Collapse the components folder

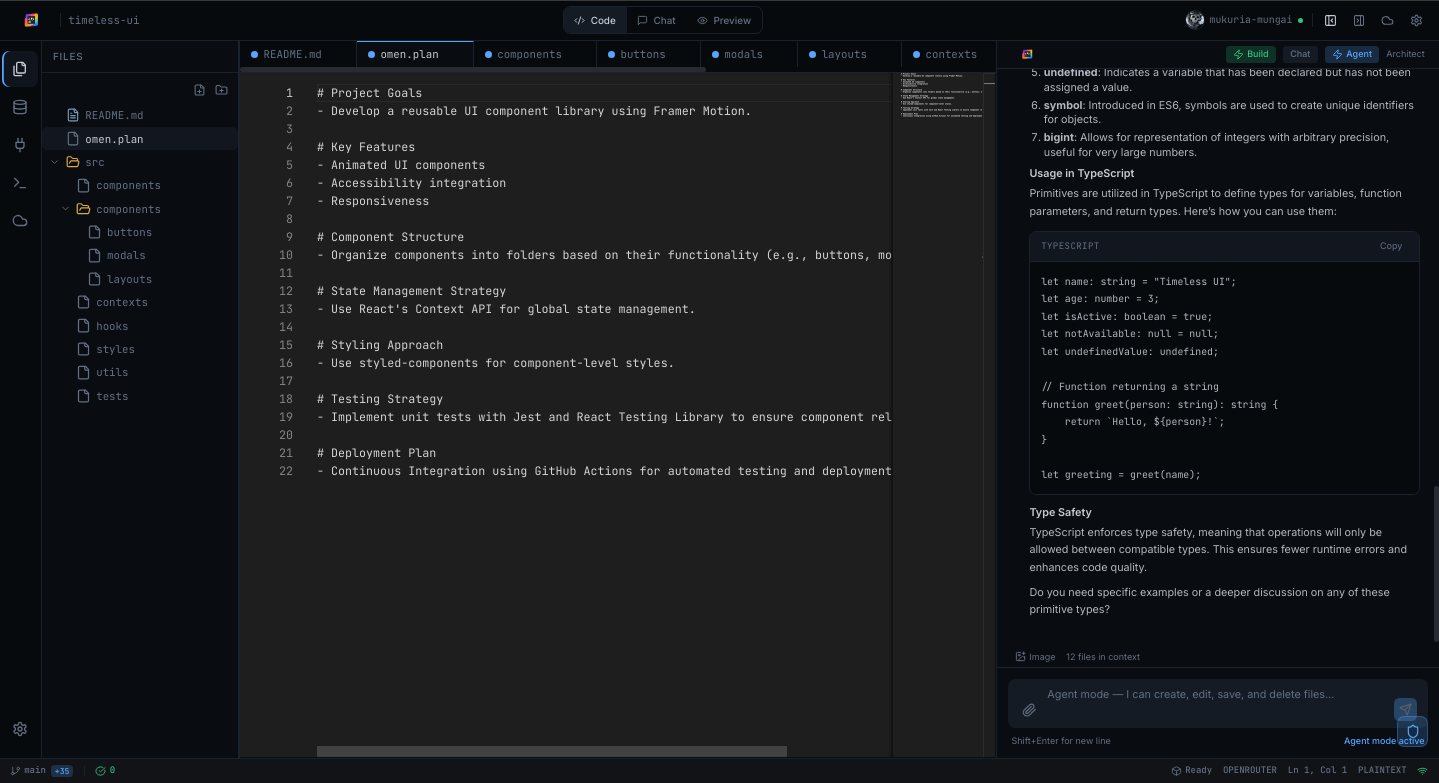click(66, 208)
